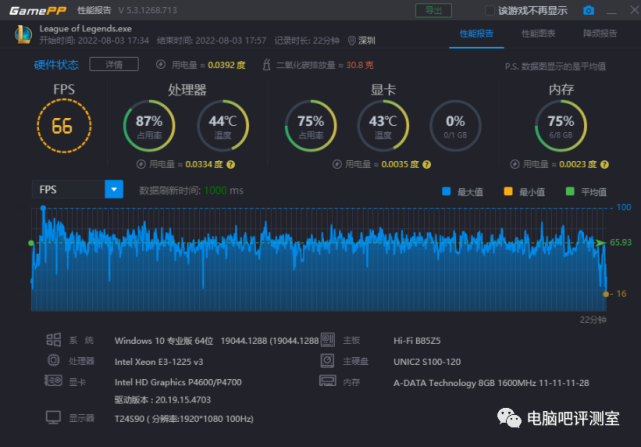Viewport: 641px width, 447px height.
Task: Click the carbon dioxide emission bottle icon
Action: pos(266,65)
